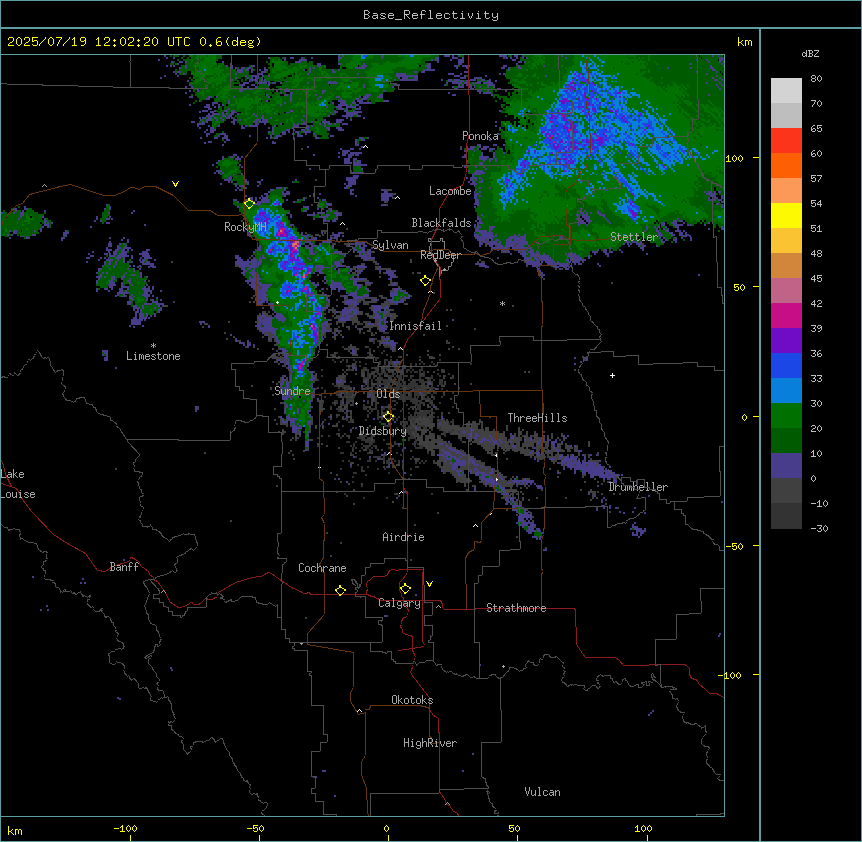Click the asterisk marker east of Innisfail

(x=502, y=303)
